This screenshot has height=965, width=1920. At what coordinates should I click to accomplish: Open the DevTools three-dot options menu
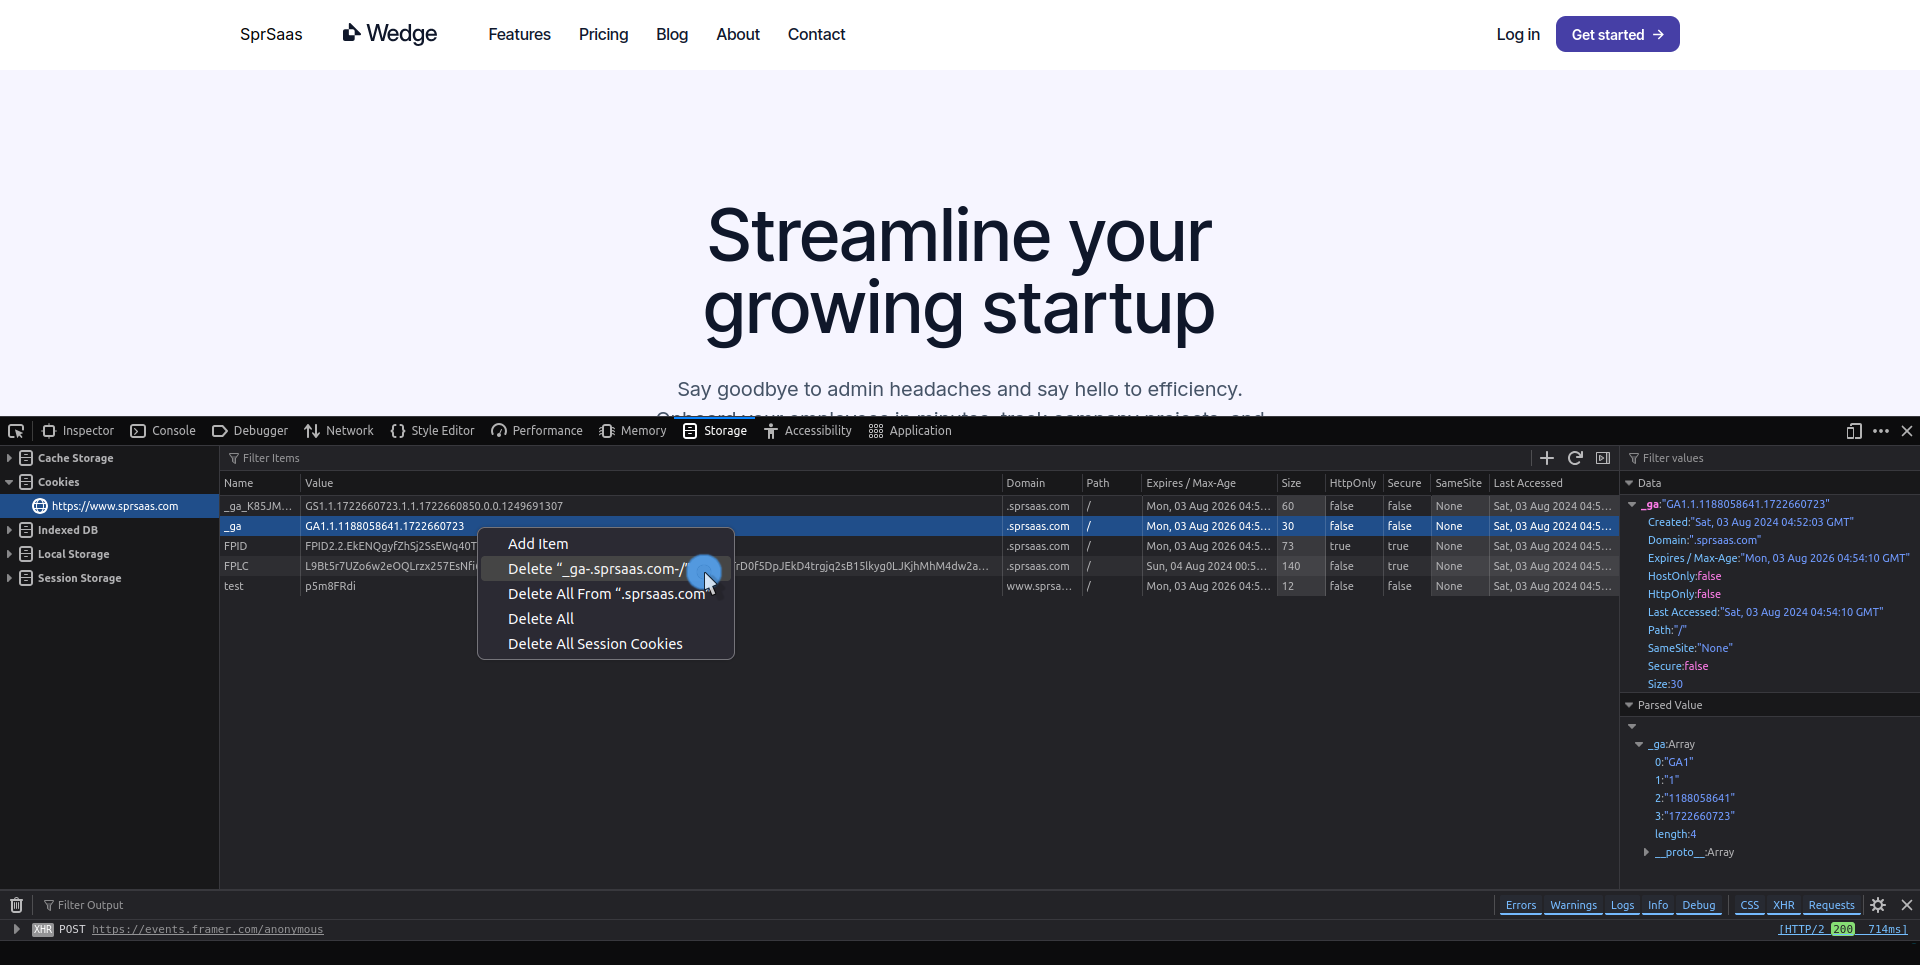tap(1880, 431)
